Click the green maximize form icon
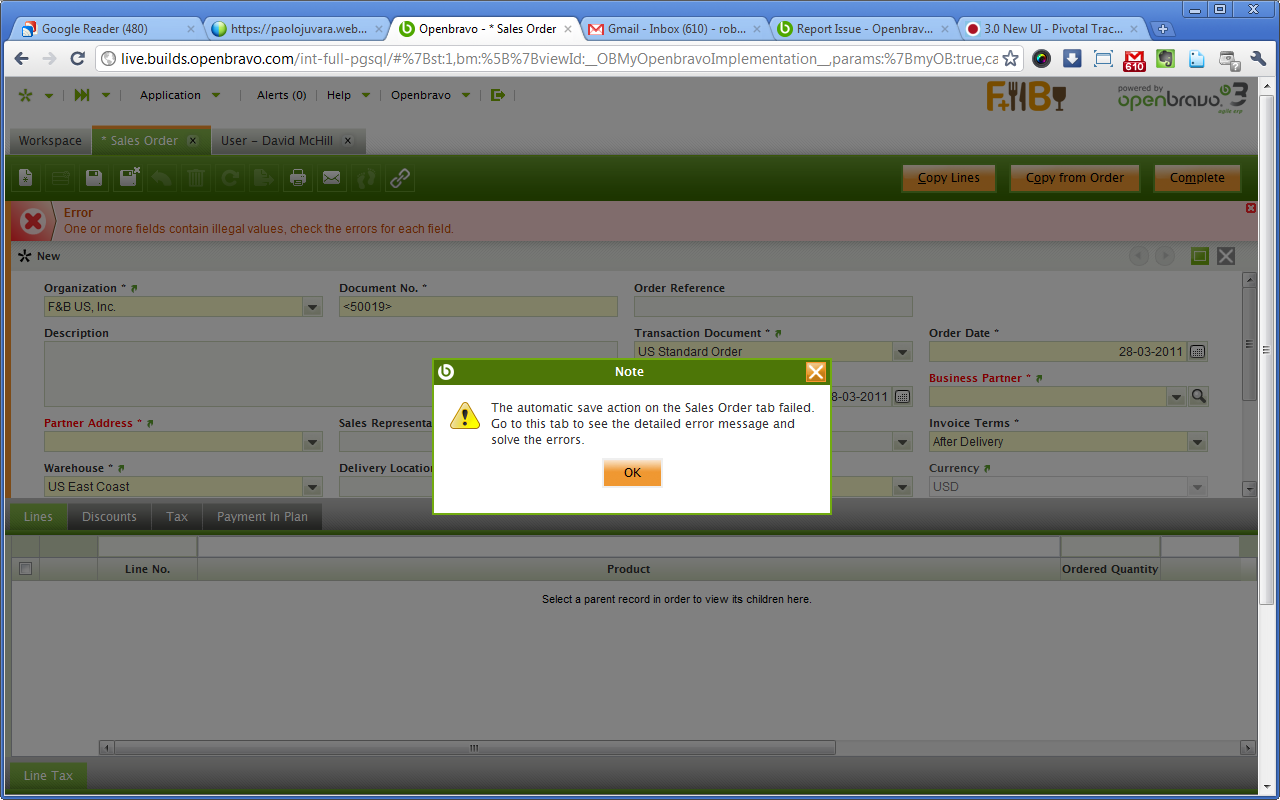The width and height of the screenshot is (1280, 800). (1200, 256)
